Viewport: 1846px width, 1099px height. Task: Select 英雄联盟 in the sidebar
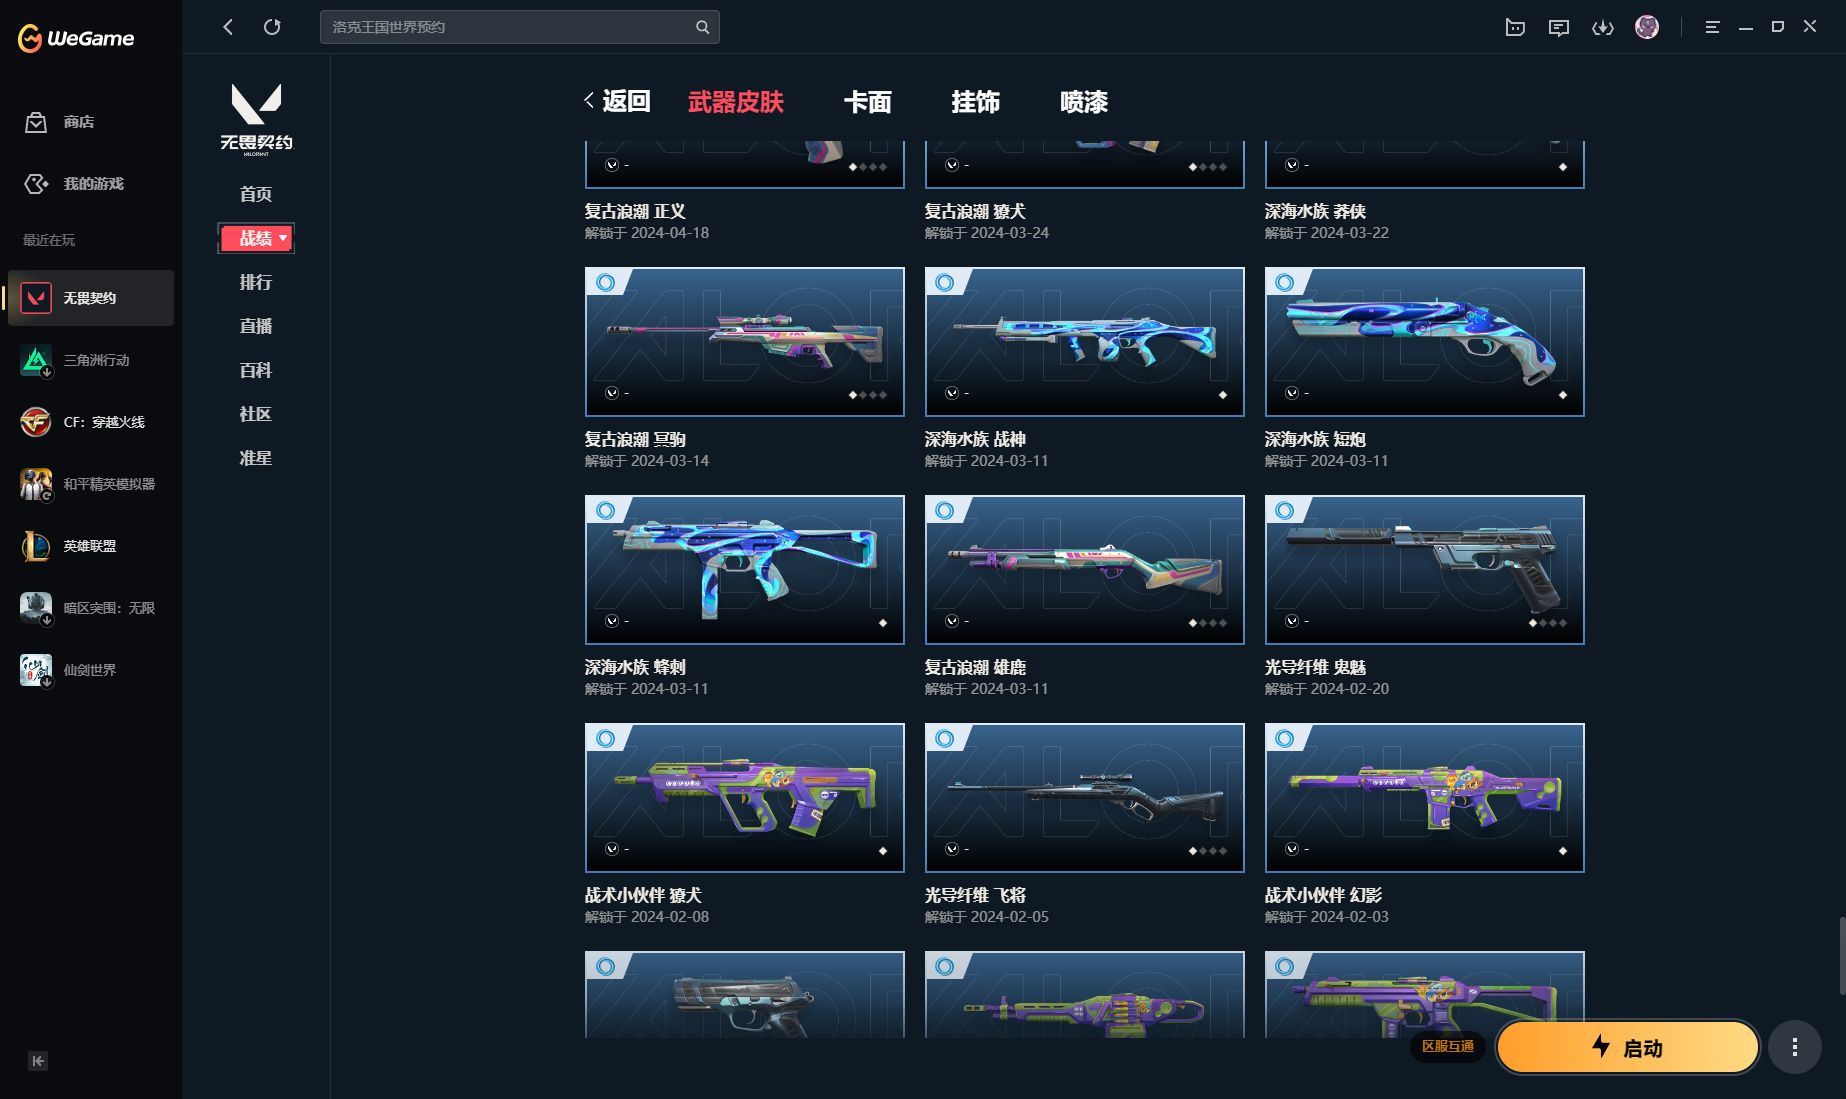(x=90, y=546)
